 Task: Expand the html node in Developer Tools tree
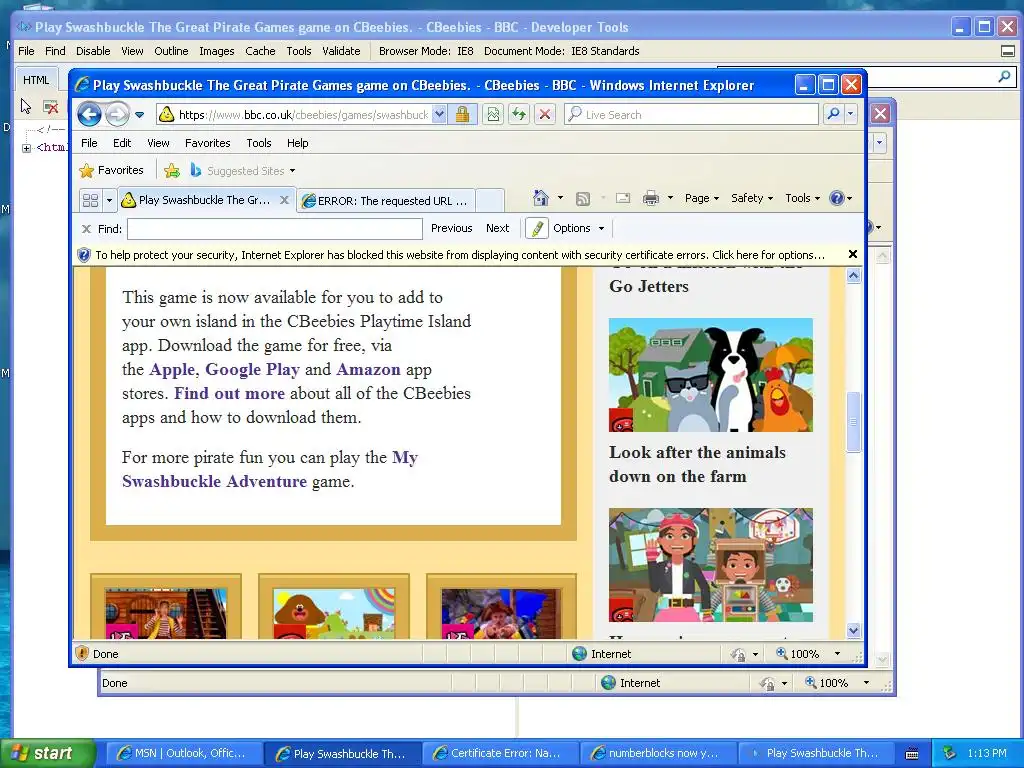(26, 148)
